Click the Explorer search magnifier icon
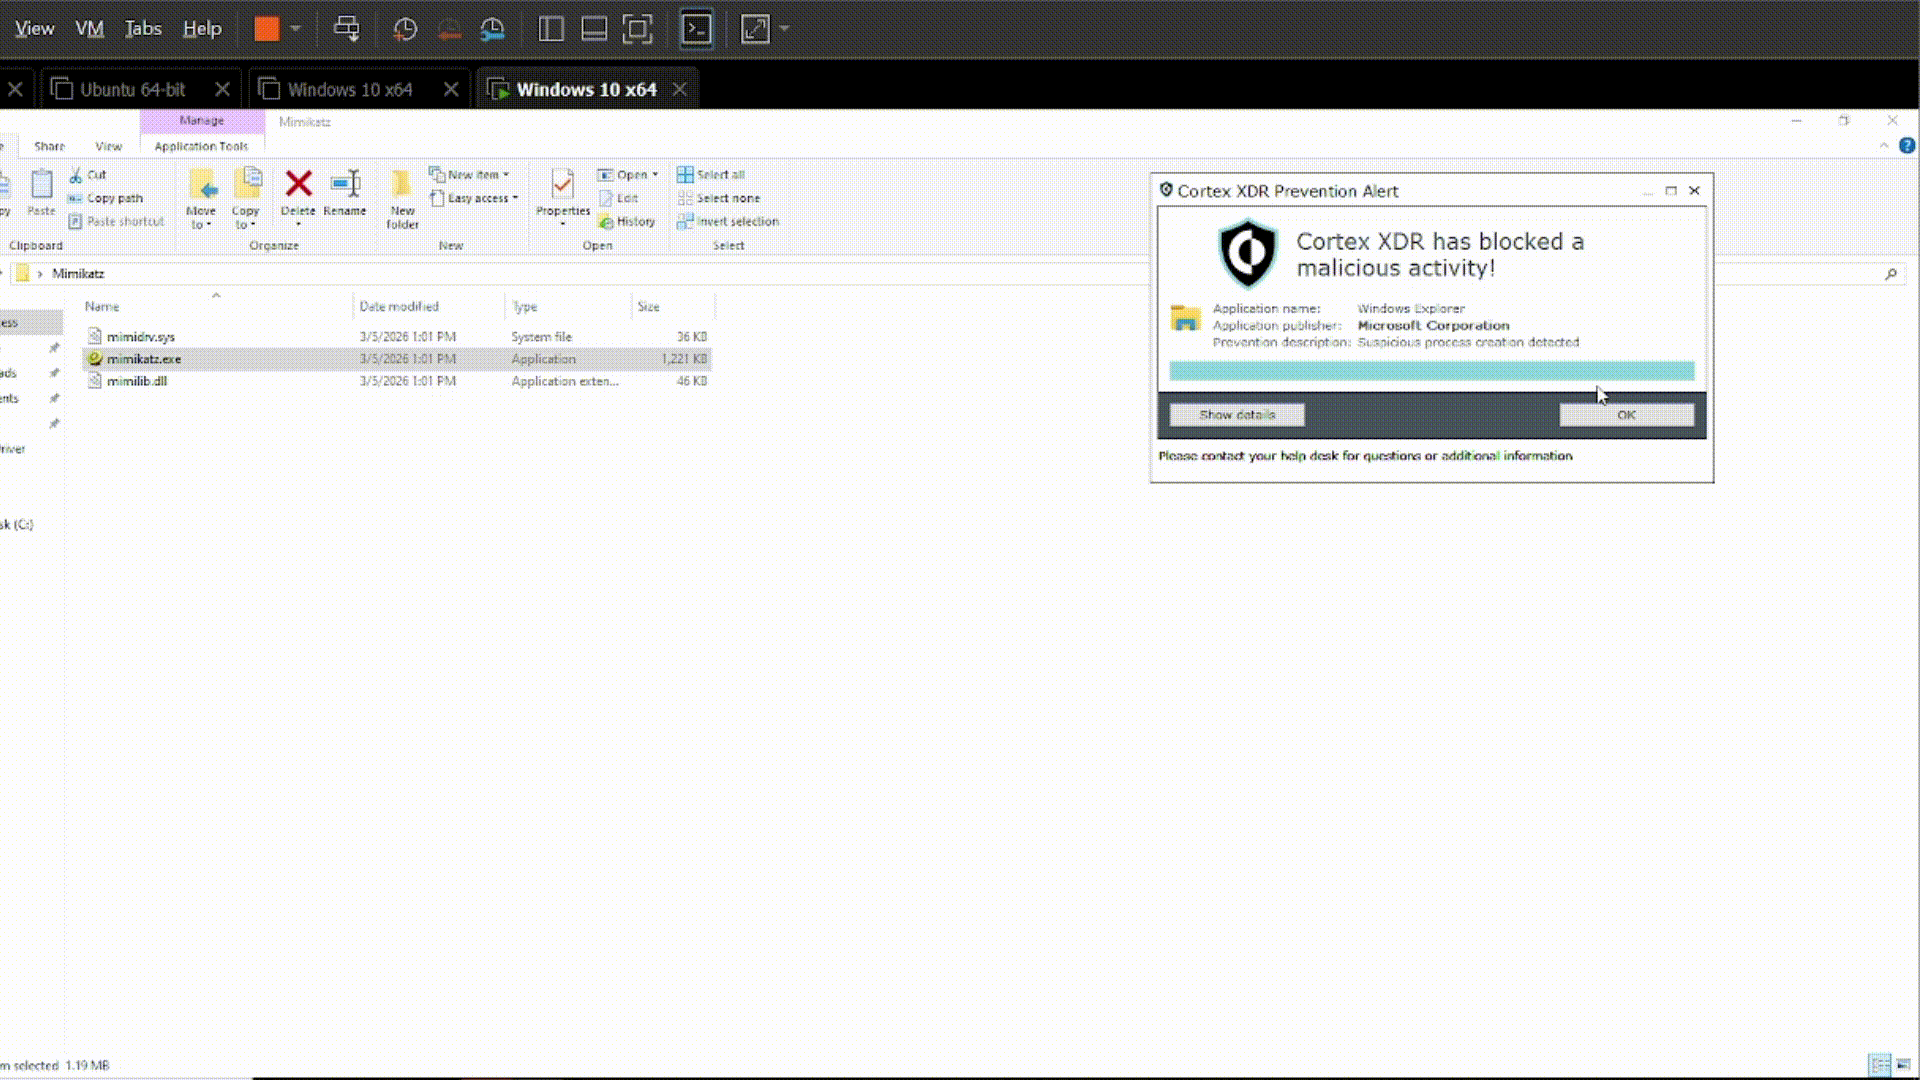The height and width of the screenshot is (1080, 1920). [1891, 273]
